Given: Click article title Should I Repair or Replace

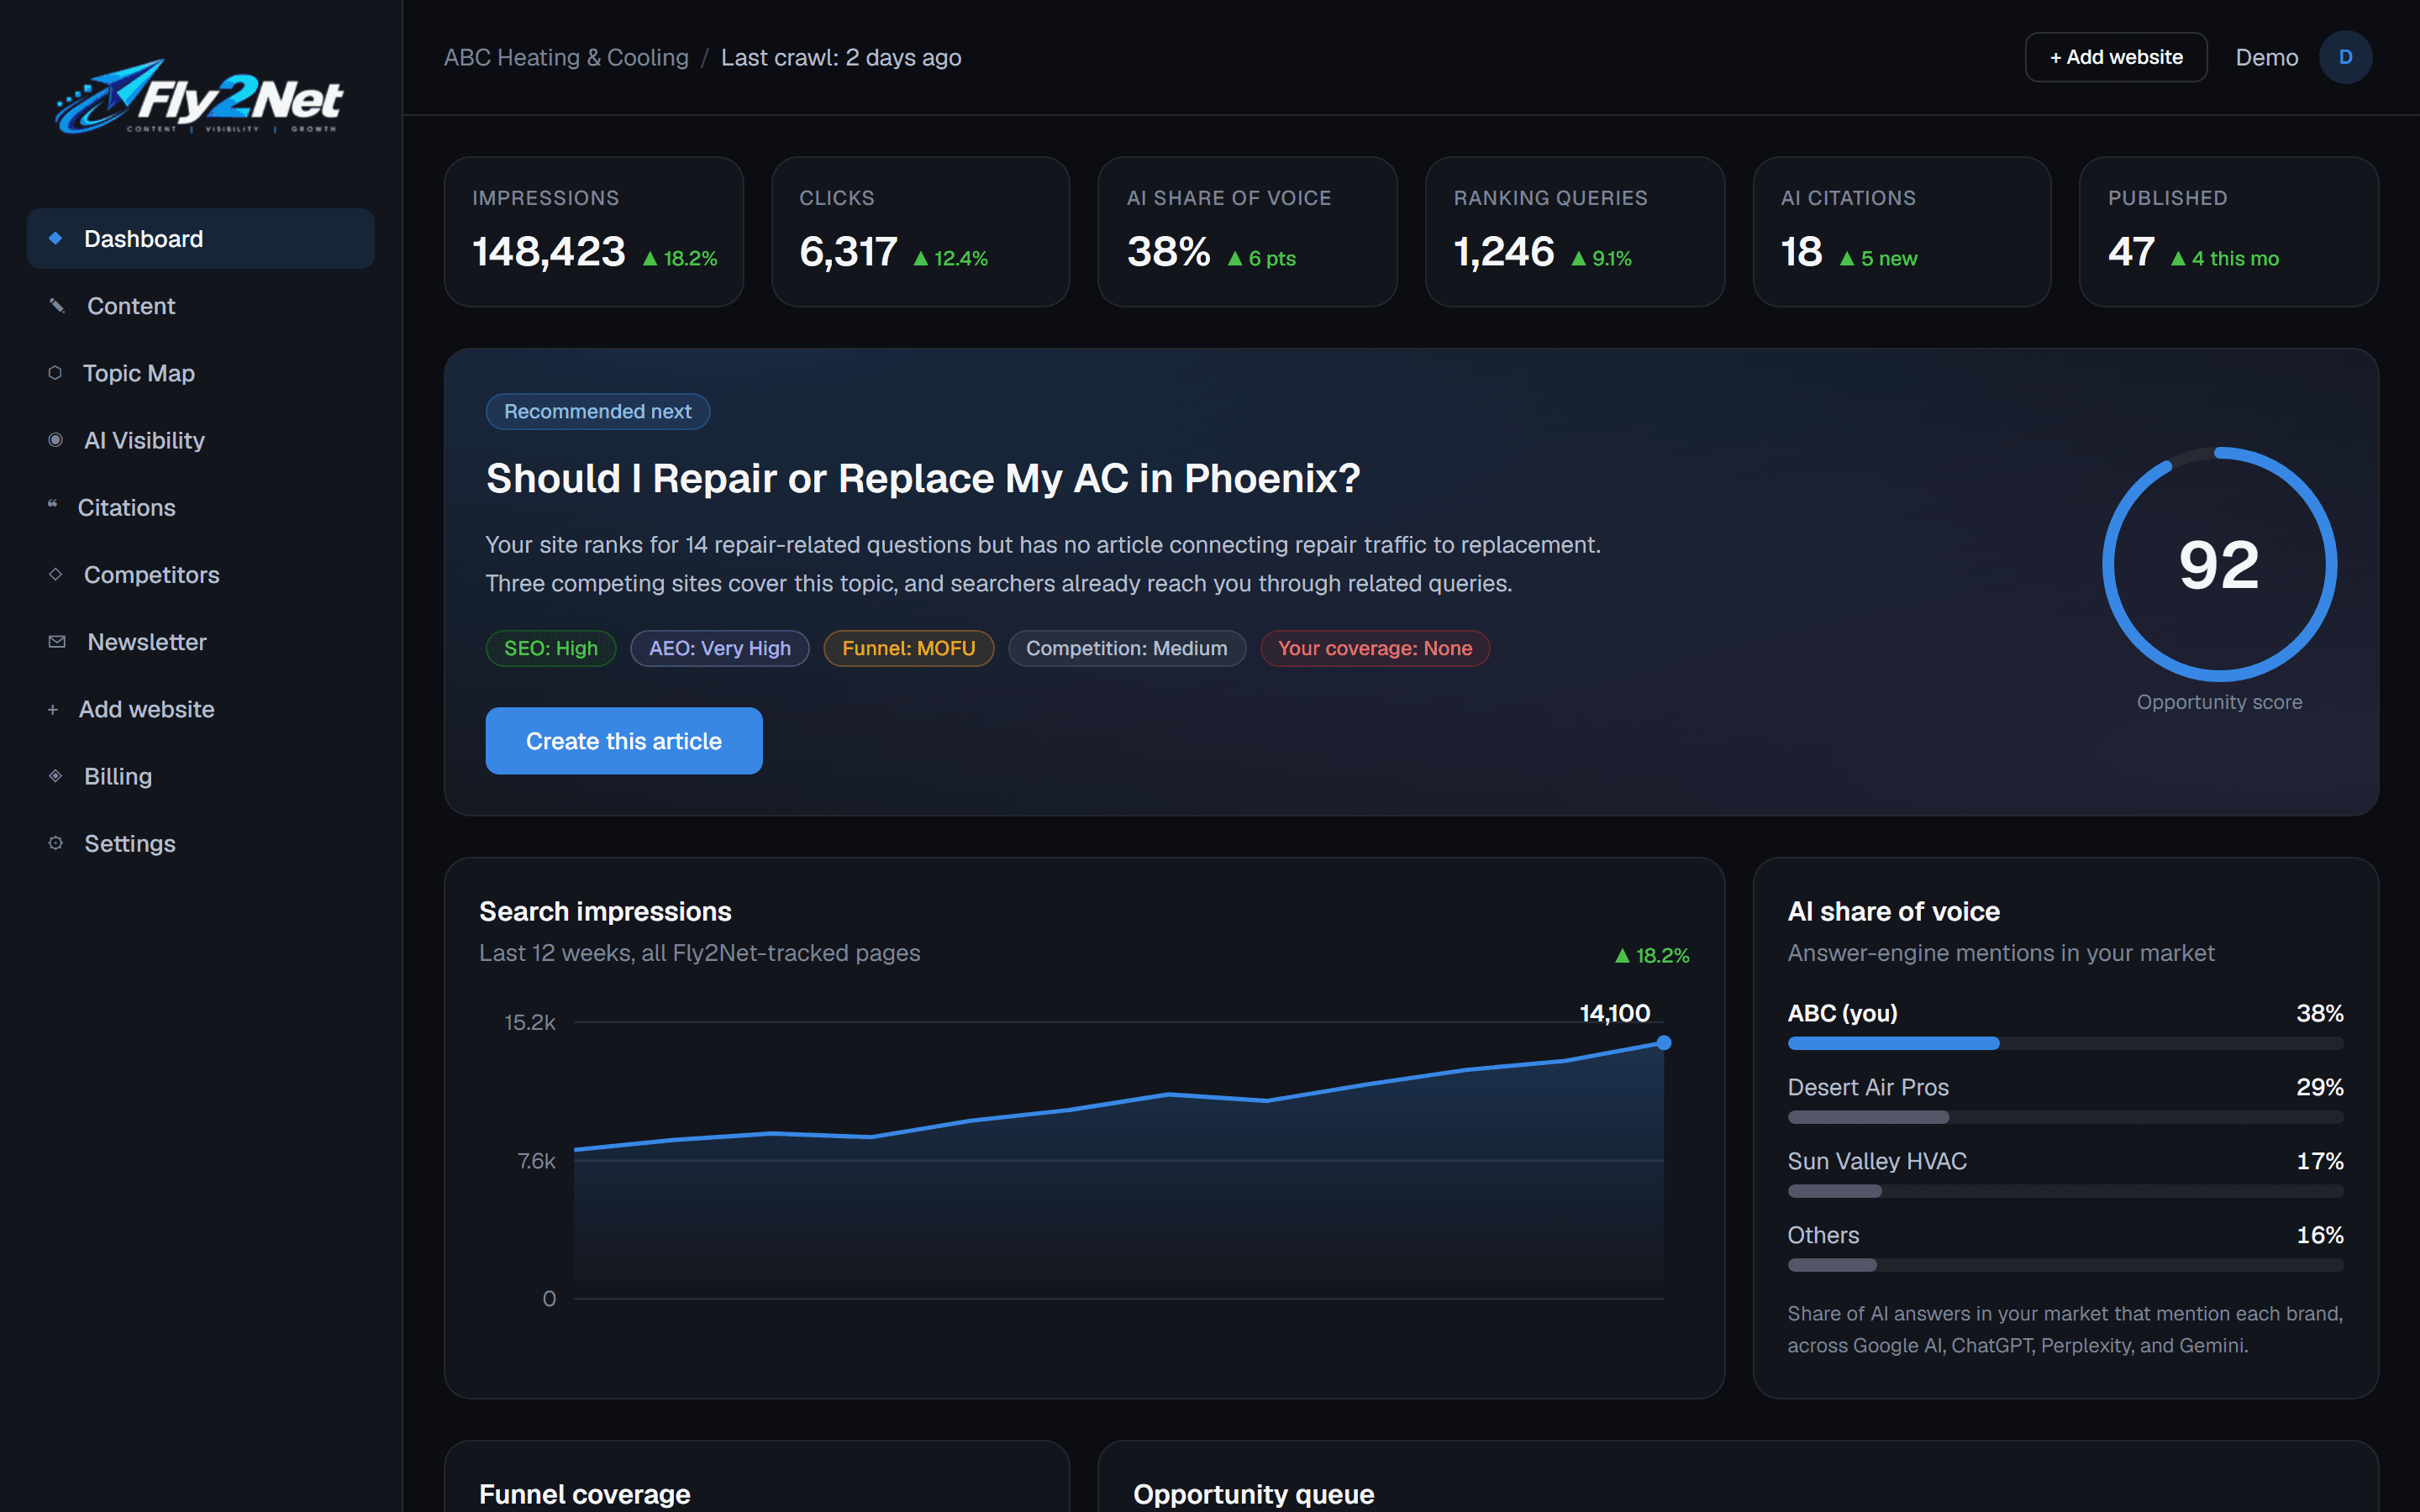Looking at the screenshot, I should pyautogui.click(x=923, y=478).
